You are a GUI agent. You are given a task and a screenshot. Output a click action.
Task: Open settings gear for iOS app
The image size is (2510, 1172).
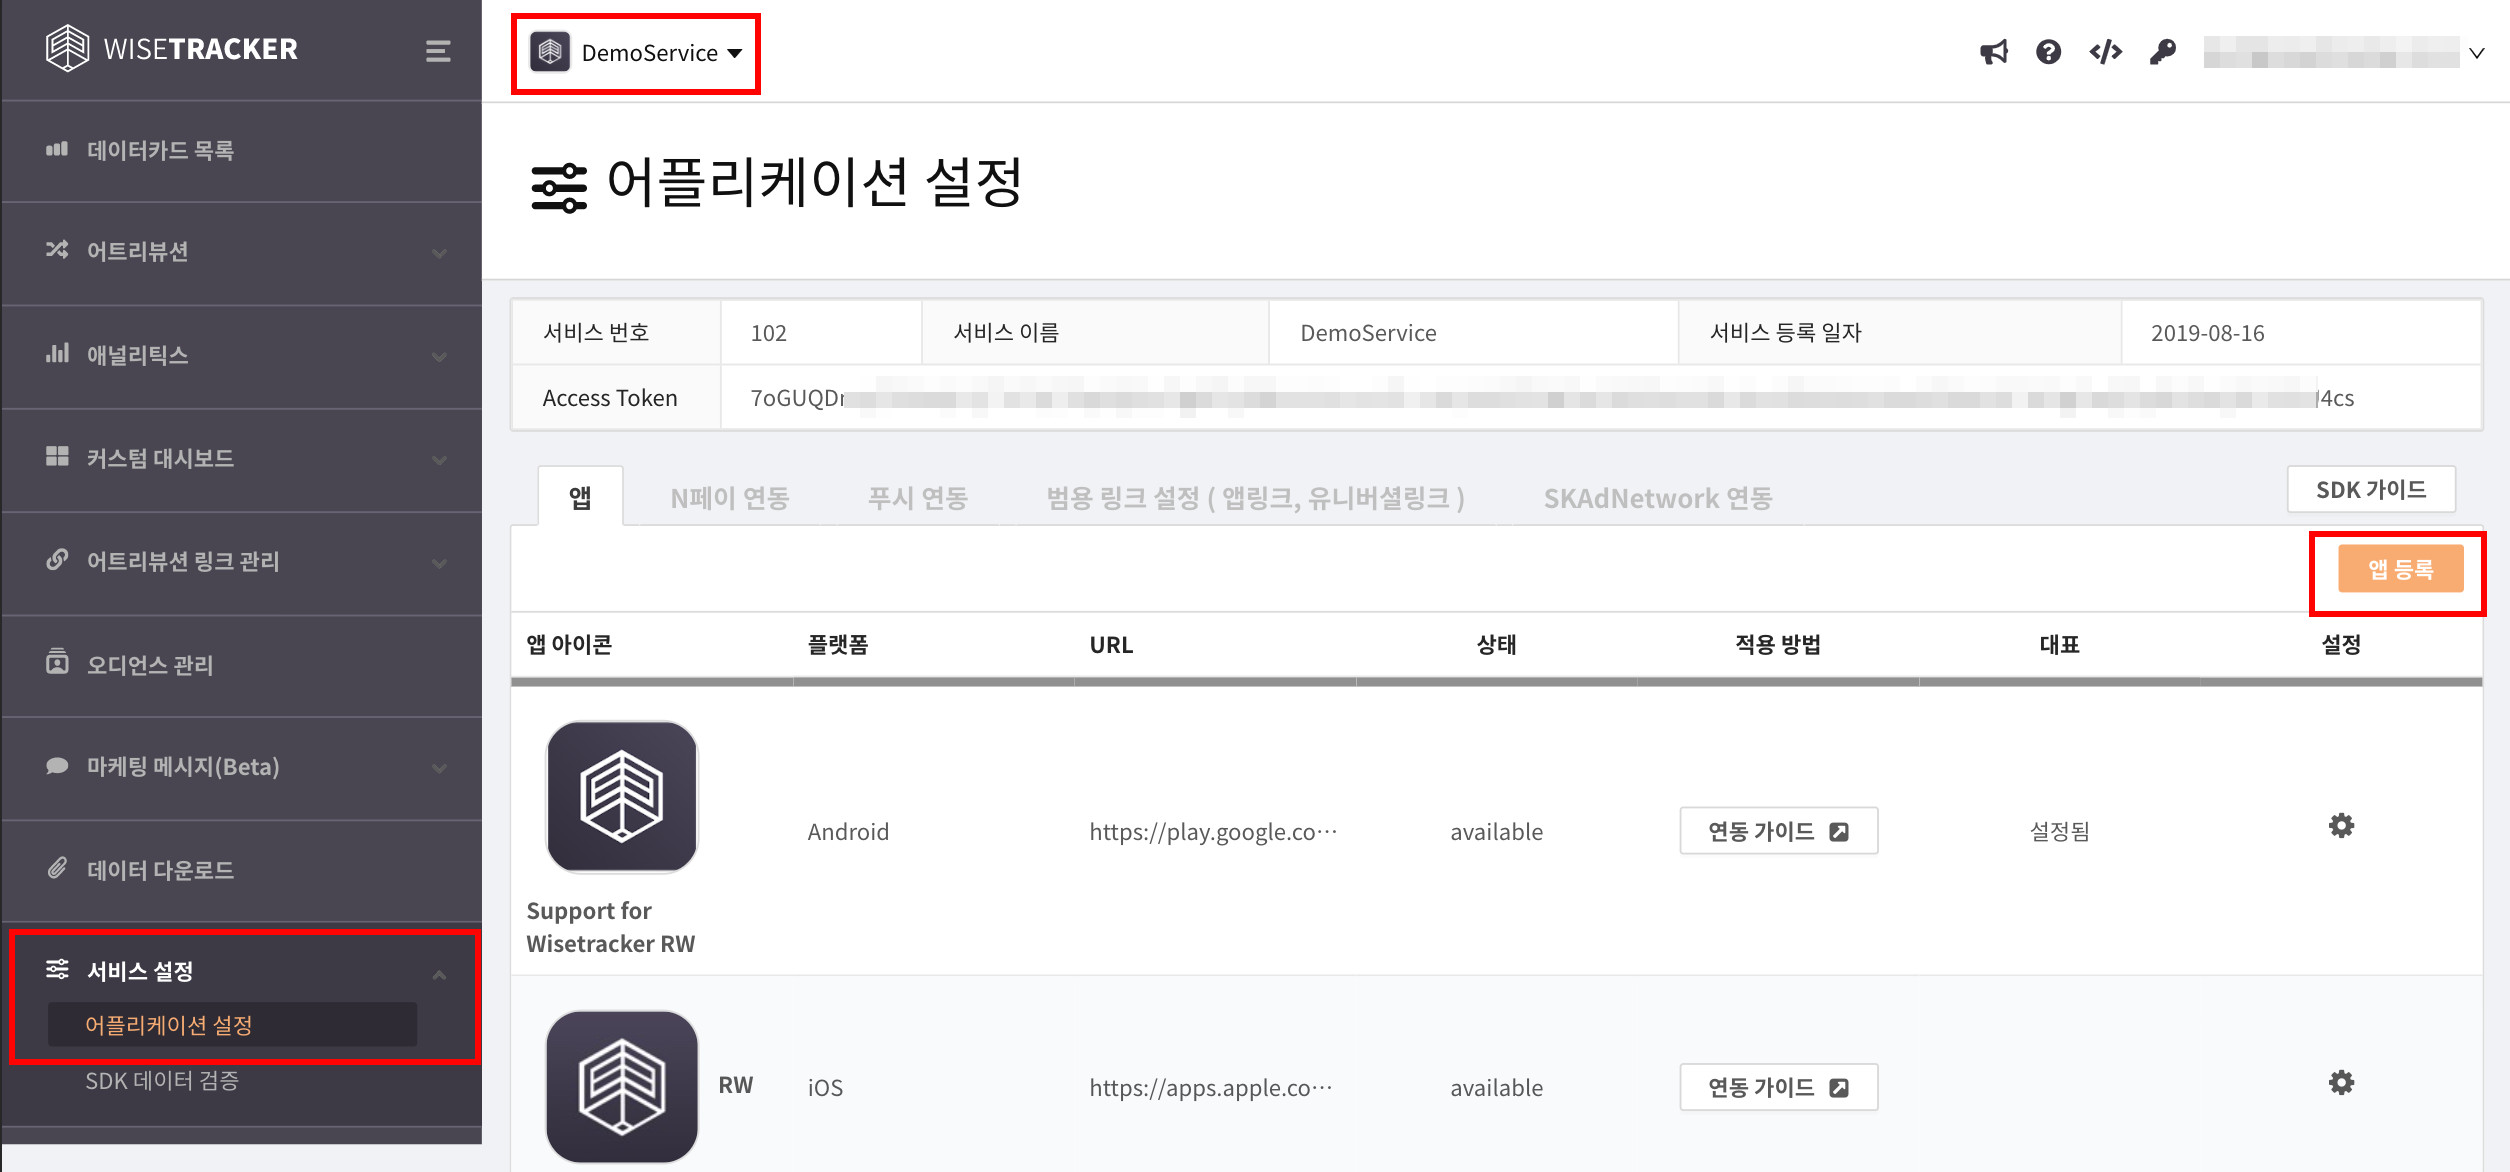click(x=2341, y=1083)
